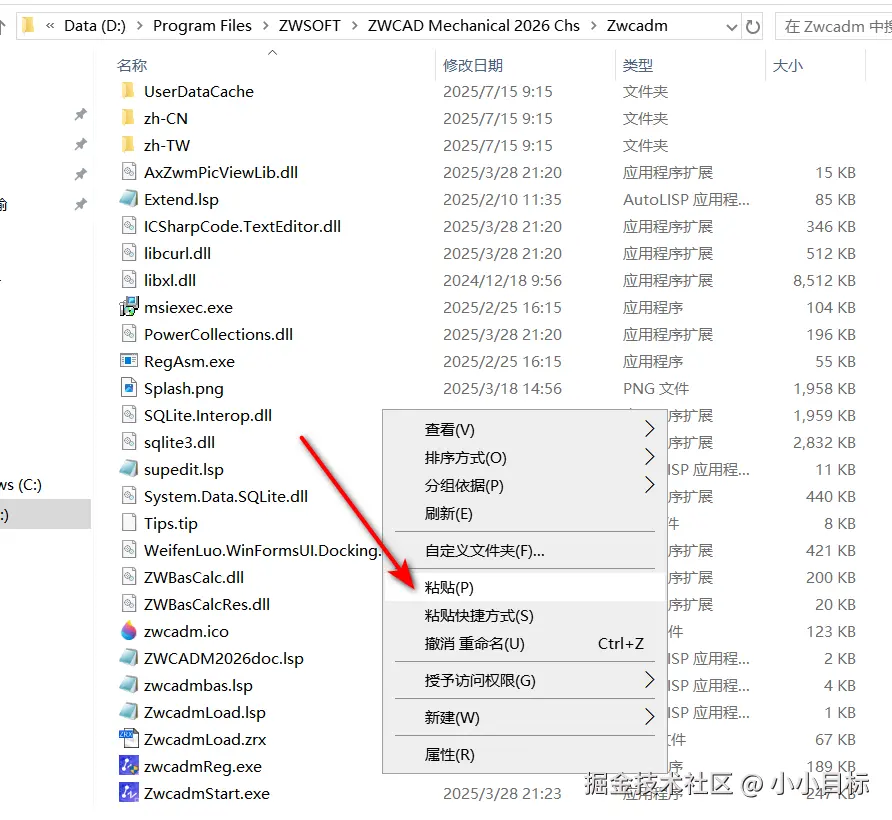
Task: Click the zh-TW folder icon
Action: [129, 145]
